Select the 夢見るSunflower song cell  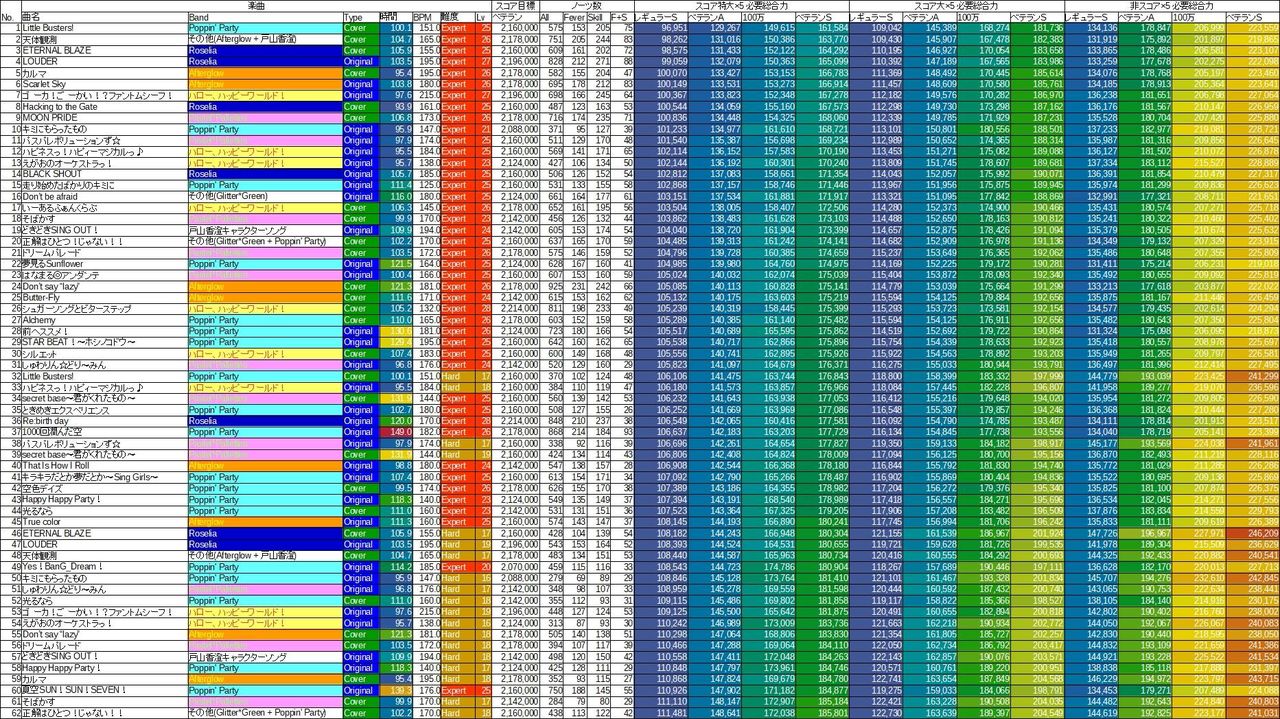tap(103, 263)
